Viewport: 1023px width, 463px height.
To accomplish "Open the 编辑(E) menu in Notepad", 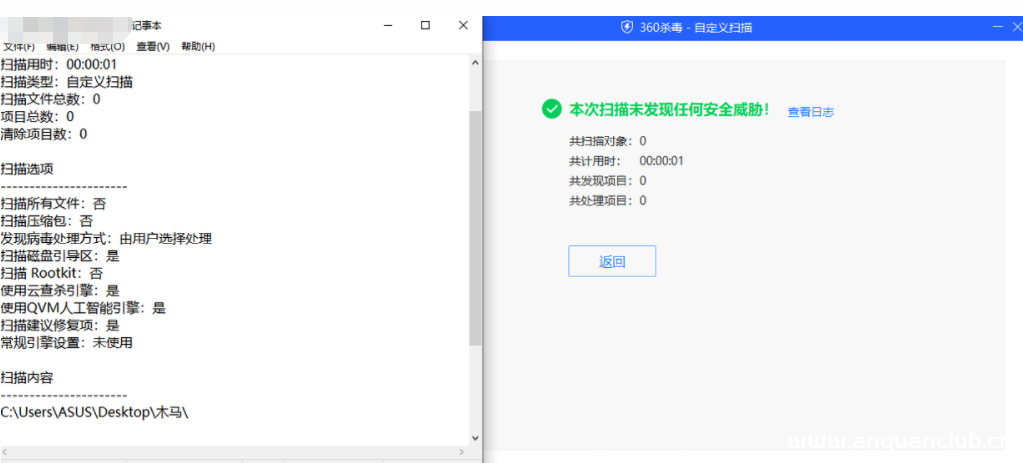I will 62,46.
